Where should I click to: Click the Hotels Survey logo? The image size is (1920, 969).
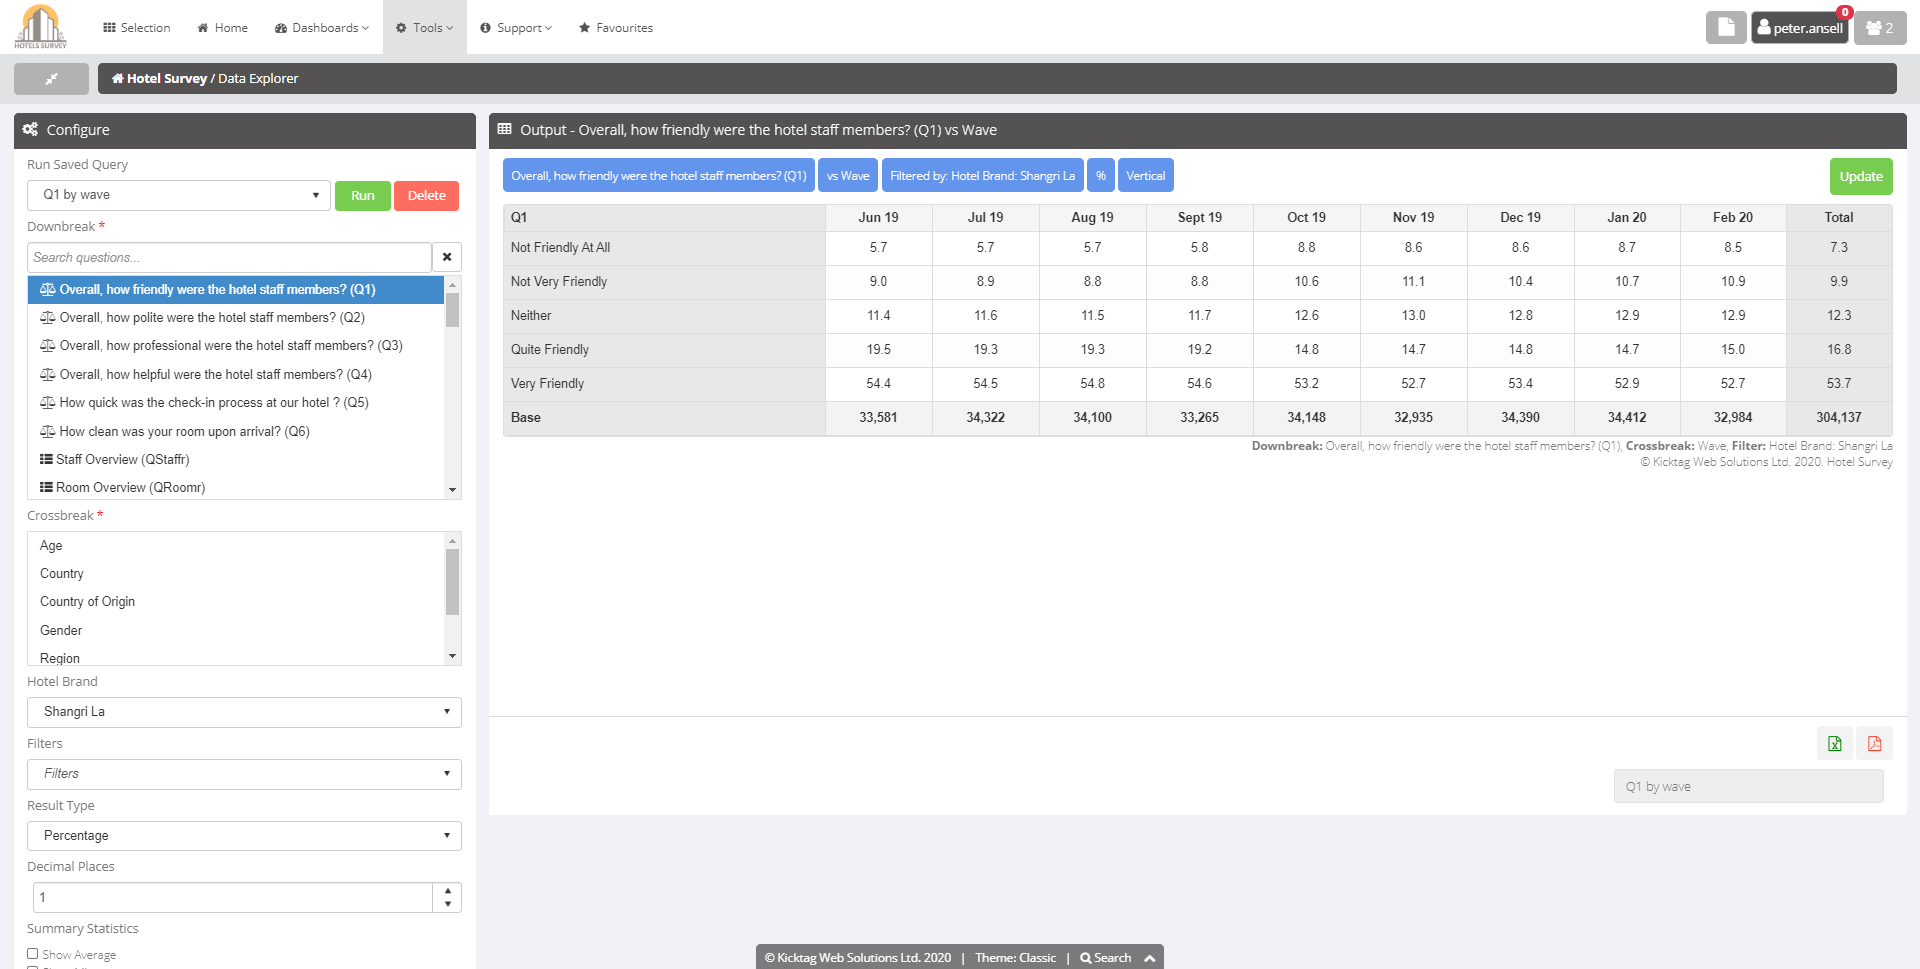[40, 26]
